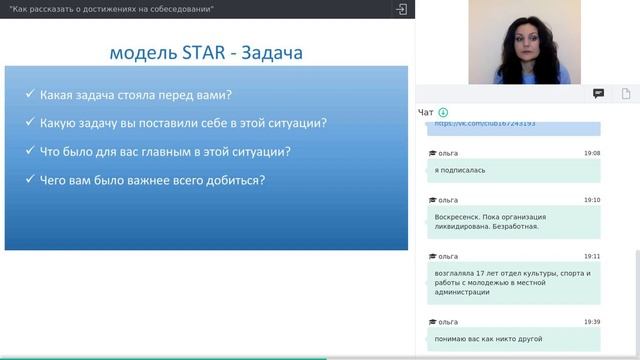
Task: Click the chat panel vertical scrollbar
Action: click(638, 304)
